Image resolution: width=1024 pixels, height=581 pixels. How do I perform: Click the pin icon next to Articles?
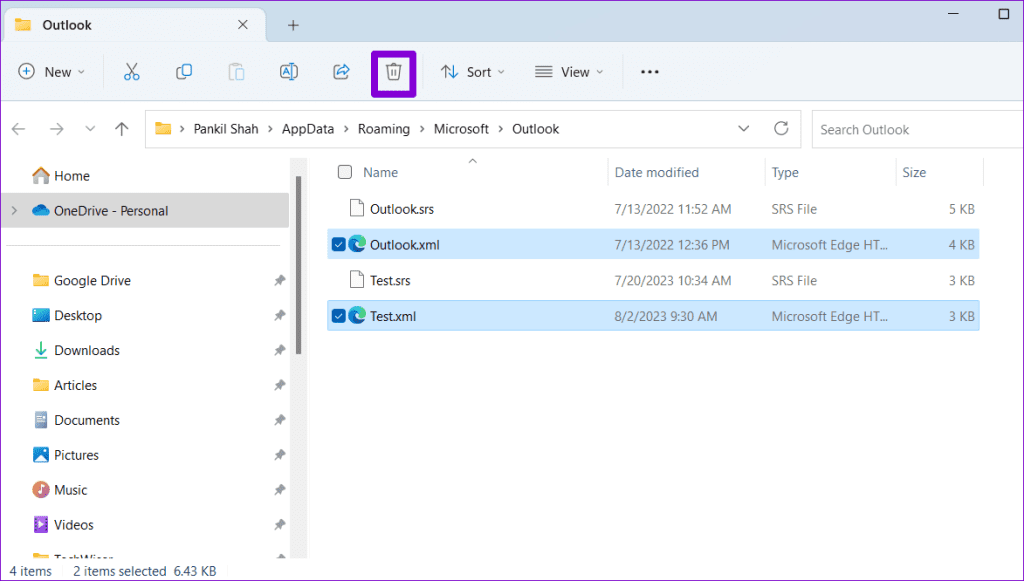[x=280, y=385]
